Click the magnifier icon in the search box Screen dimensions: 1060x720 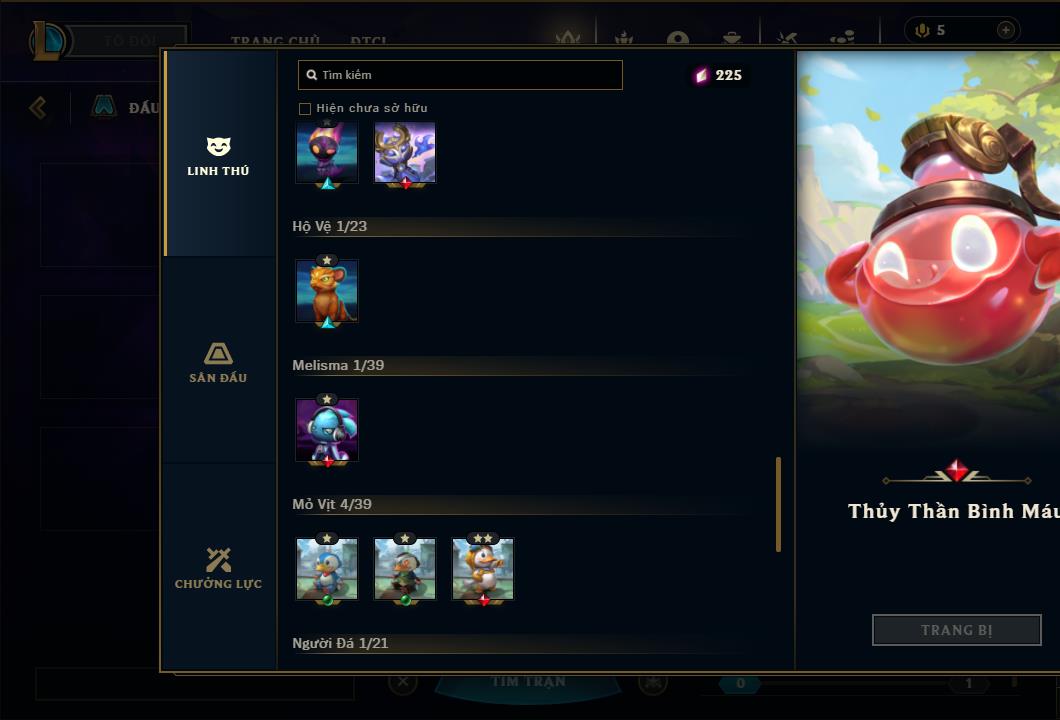point(312,75)
